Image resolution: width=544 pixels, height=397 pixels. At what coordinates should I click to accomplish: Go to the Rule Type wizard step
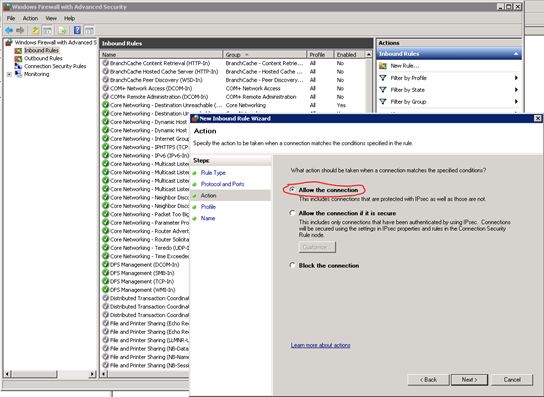[213, 172]
